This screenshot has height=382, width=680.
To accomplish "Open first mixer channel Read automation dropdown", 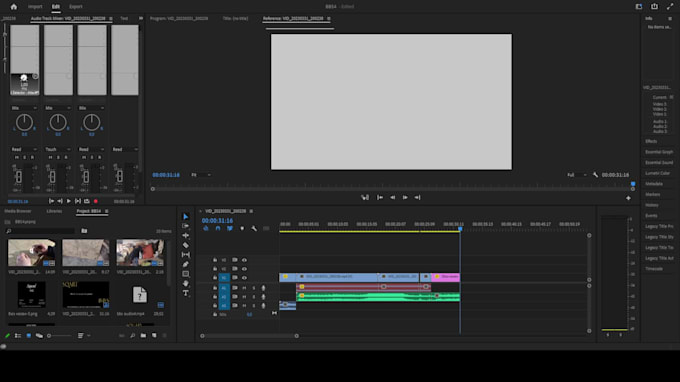I will [x=24, y=149].
